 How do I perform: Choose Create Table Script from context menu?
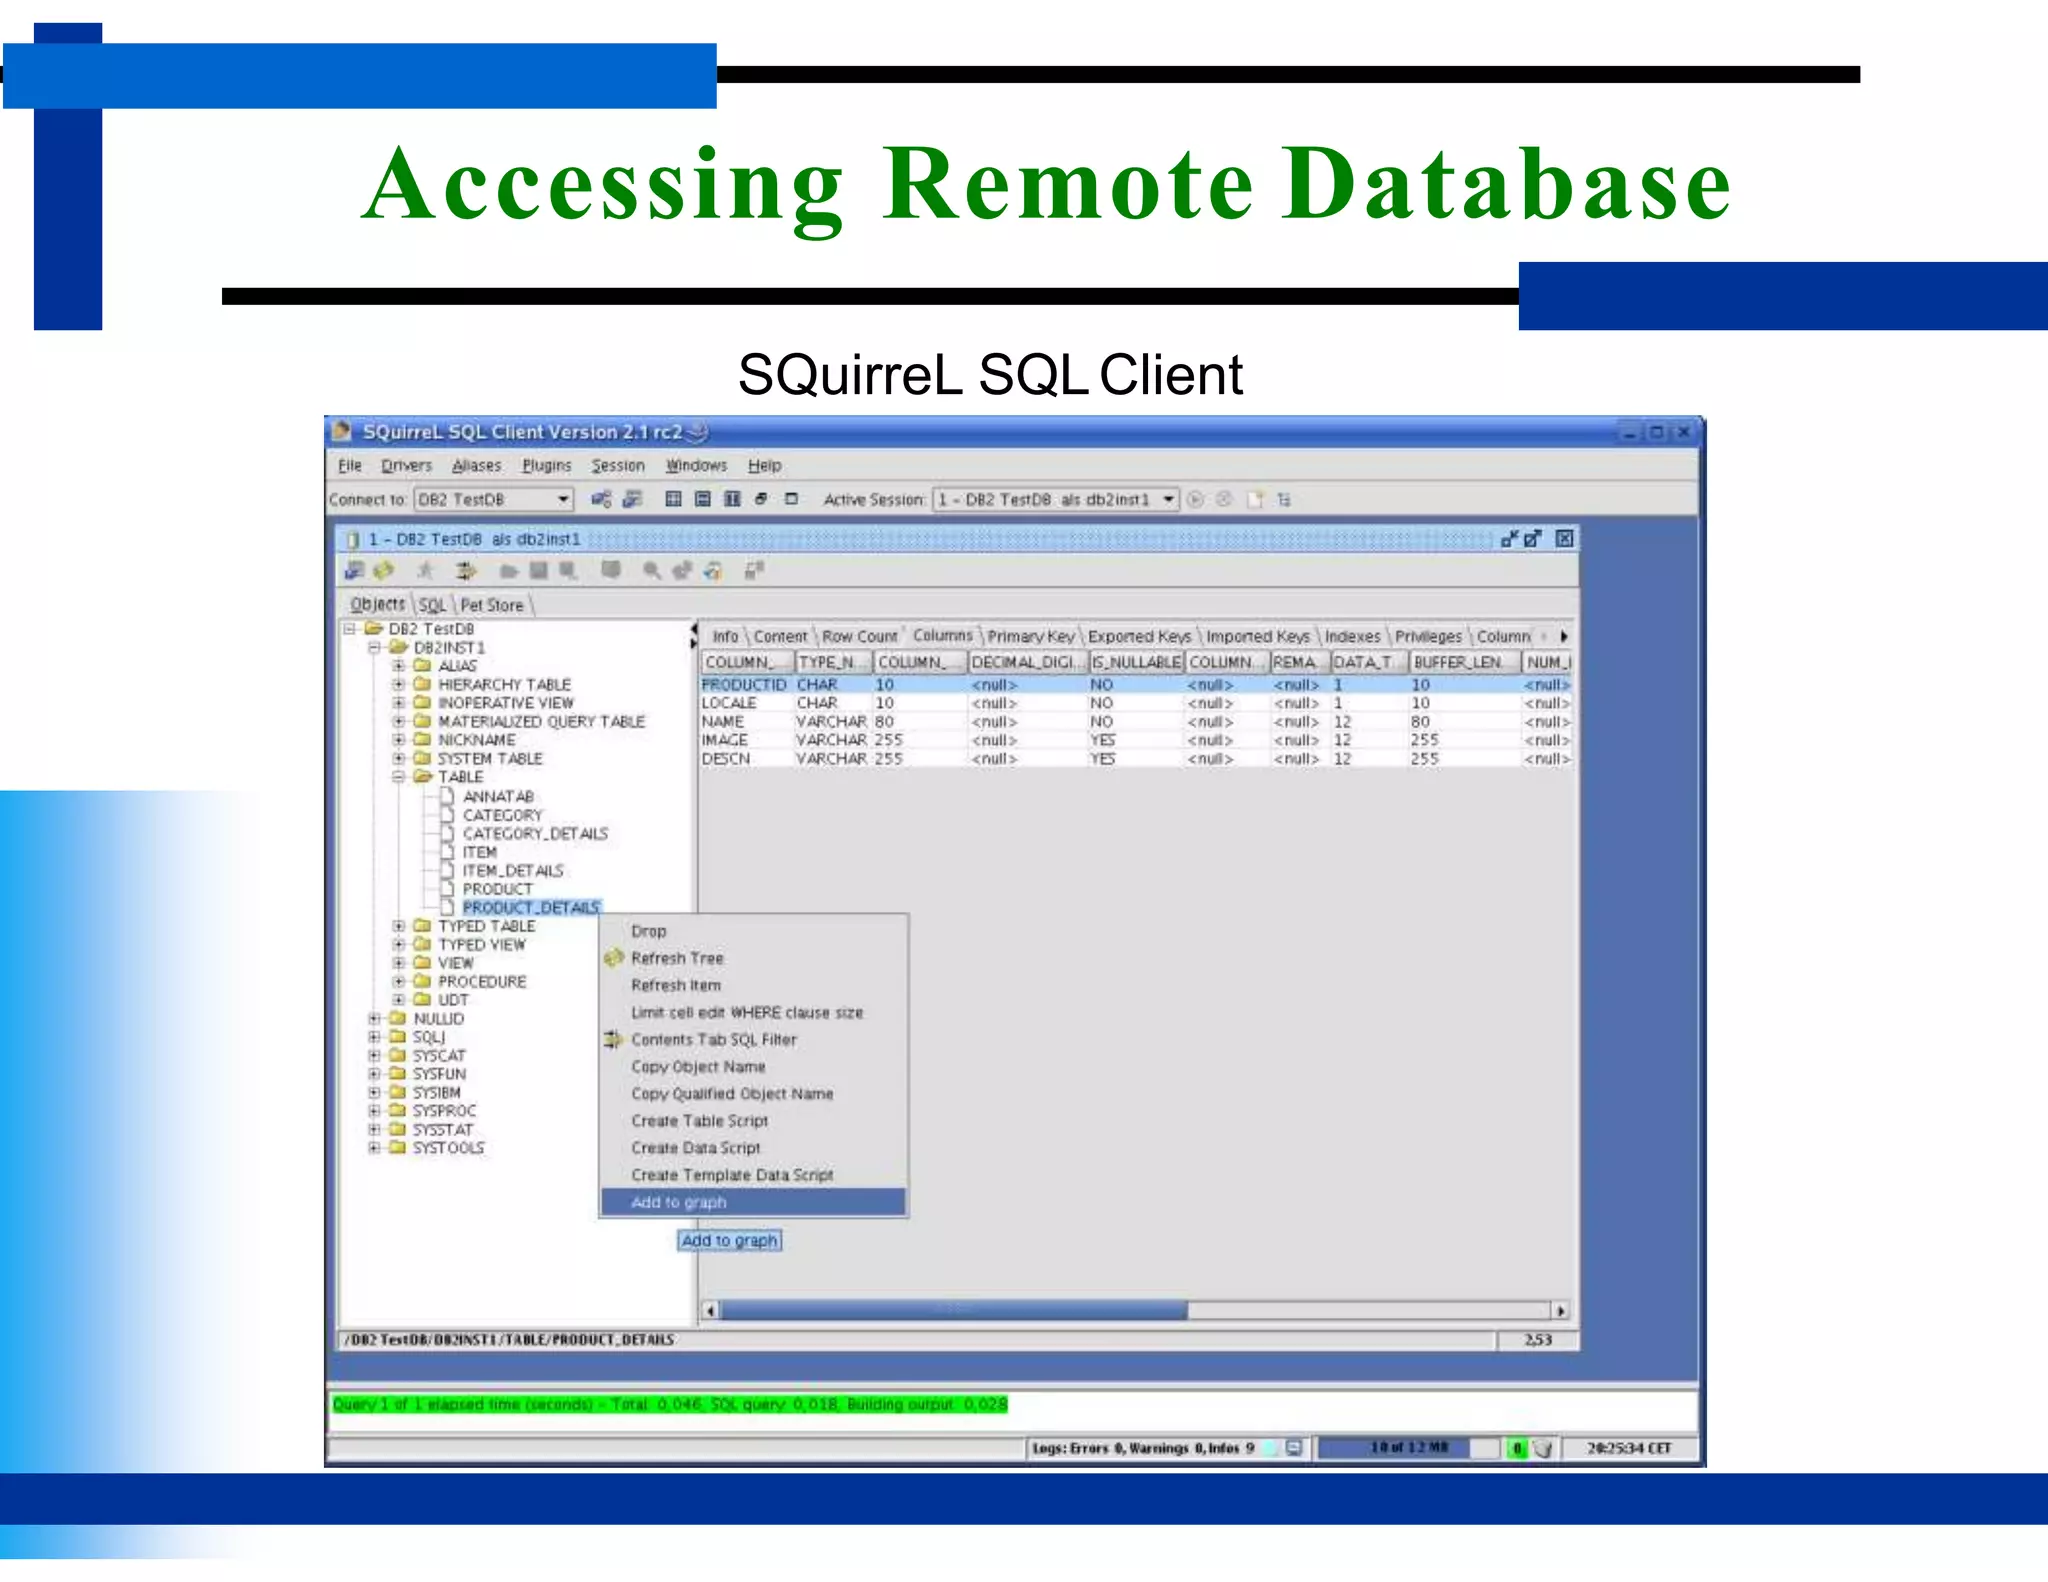click(699, 1121)
